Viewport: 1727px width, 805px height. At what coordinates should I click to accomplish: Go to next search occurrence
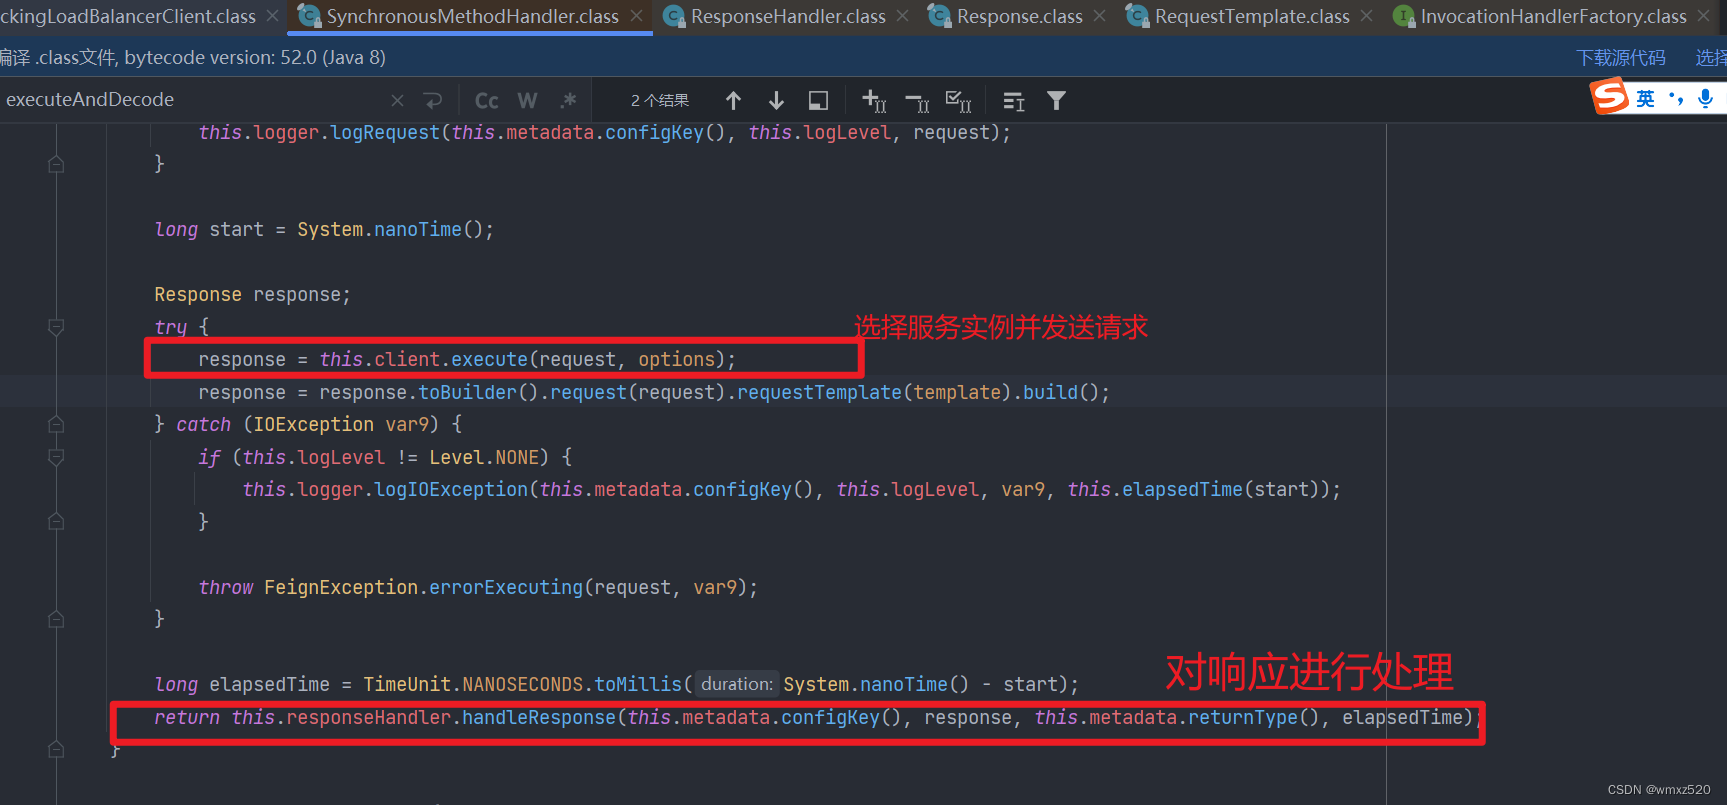776,101
